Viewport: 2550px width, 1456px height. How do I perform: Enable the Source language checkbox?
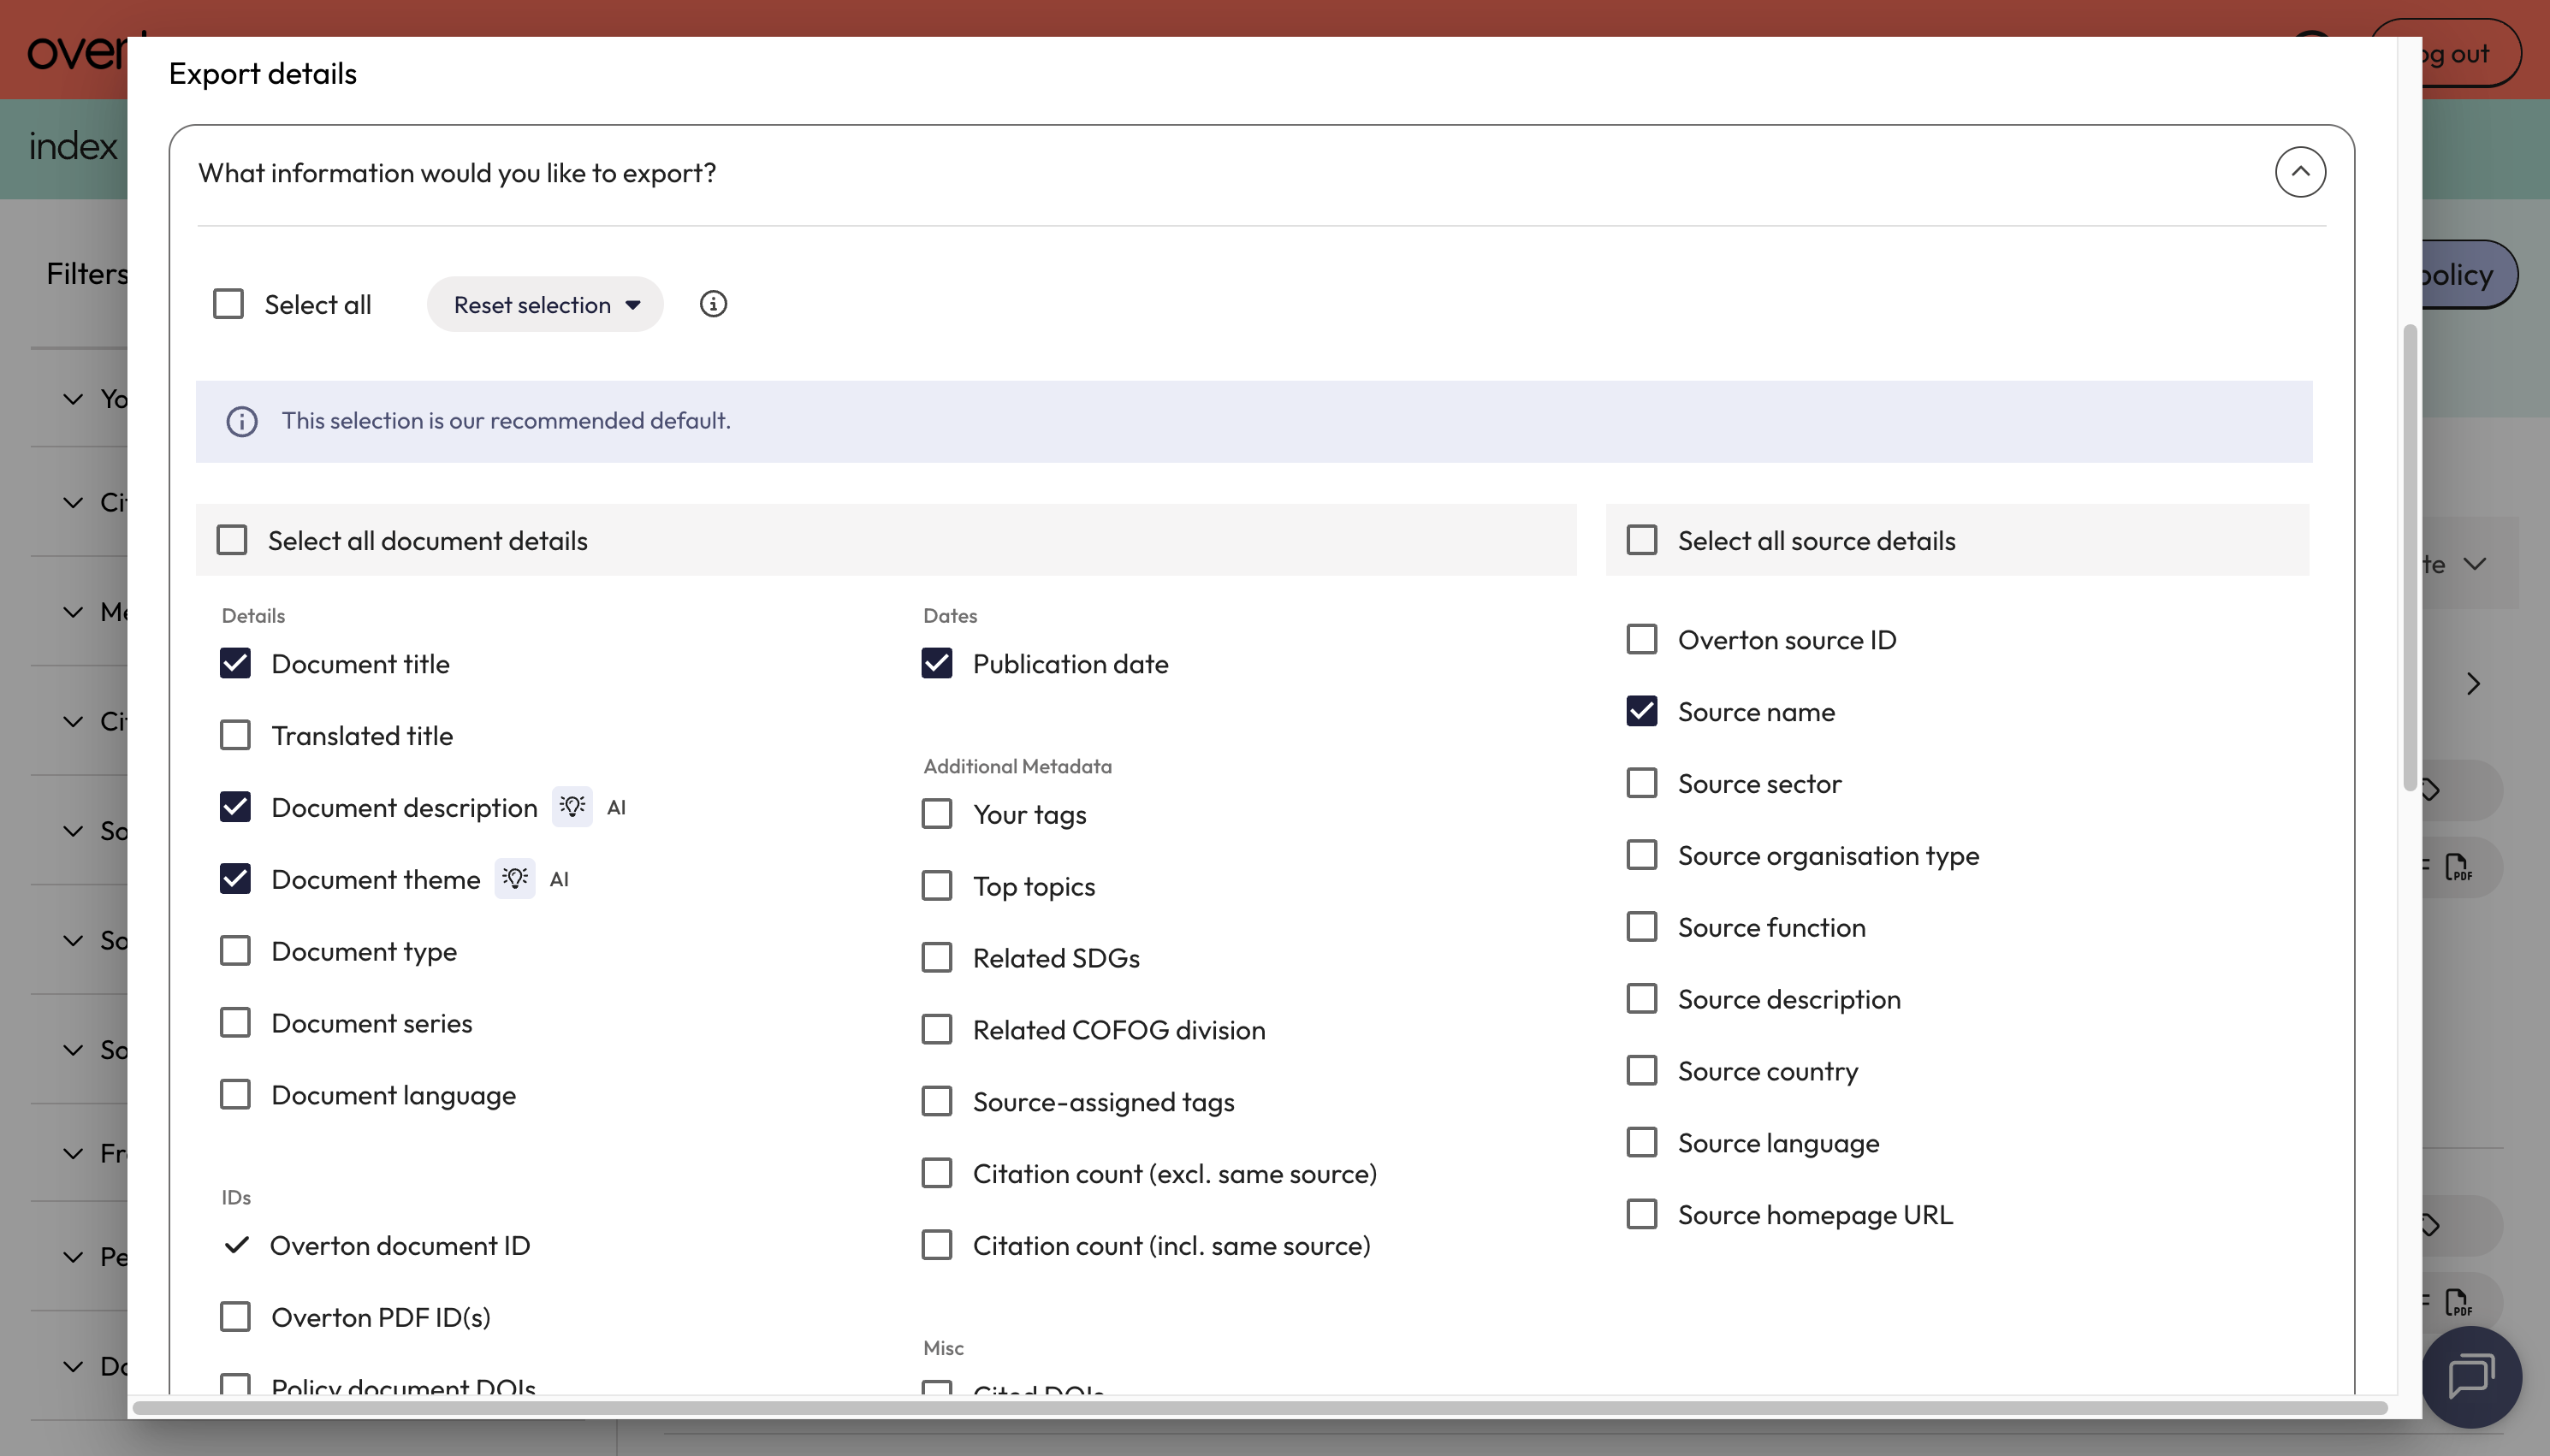(1642, 1143)
